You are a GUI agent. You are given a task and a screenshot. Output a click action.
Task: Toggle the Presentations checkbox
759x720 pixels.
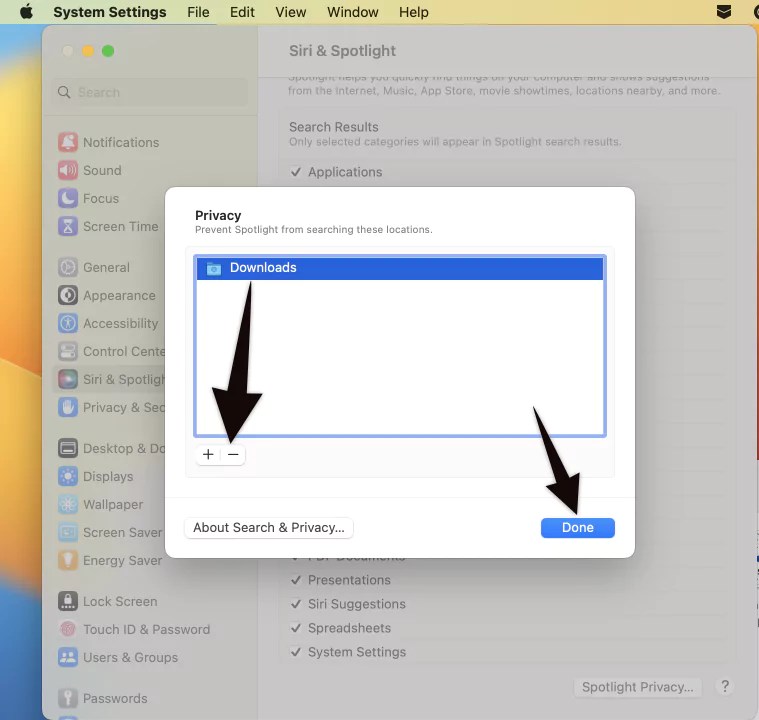pos(296,580)
